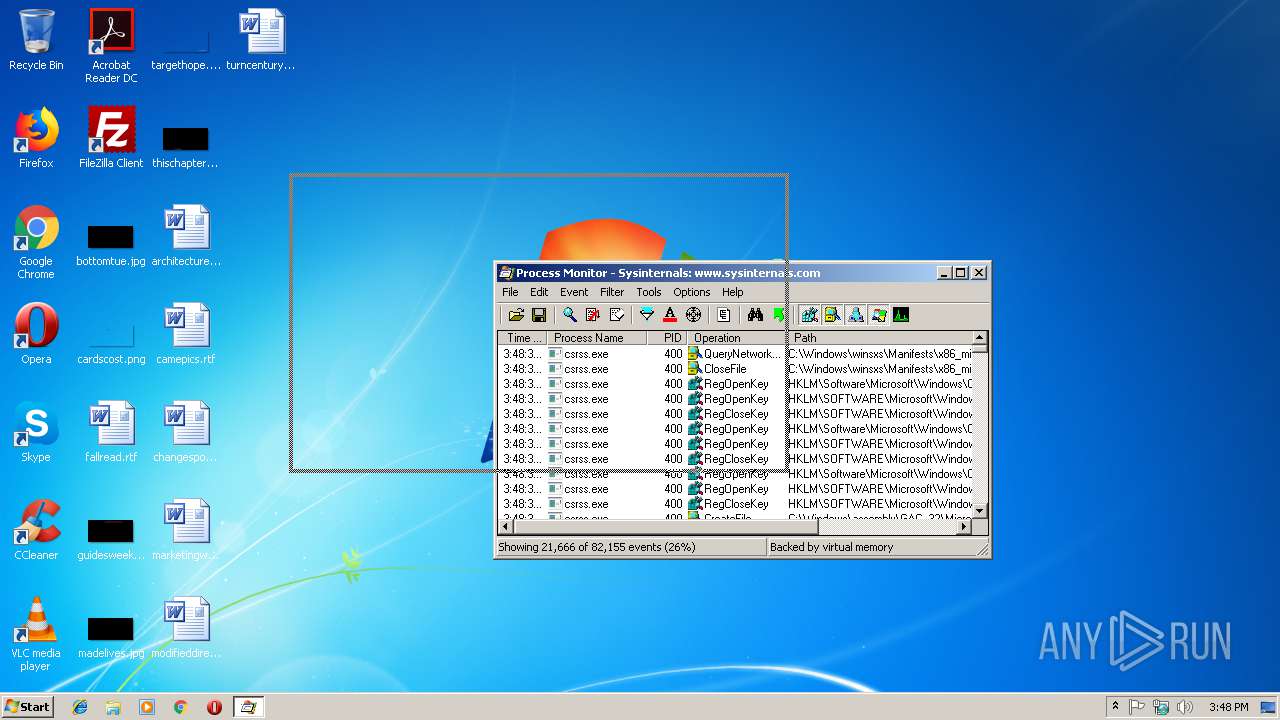Screen dimensions: 1280x720
Task: Click the Open file icon in Process Monitor toolbar
Action: [x=516, y=315]
